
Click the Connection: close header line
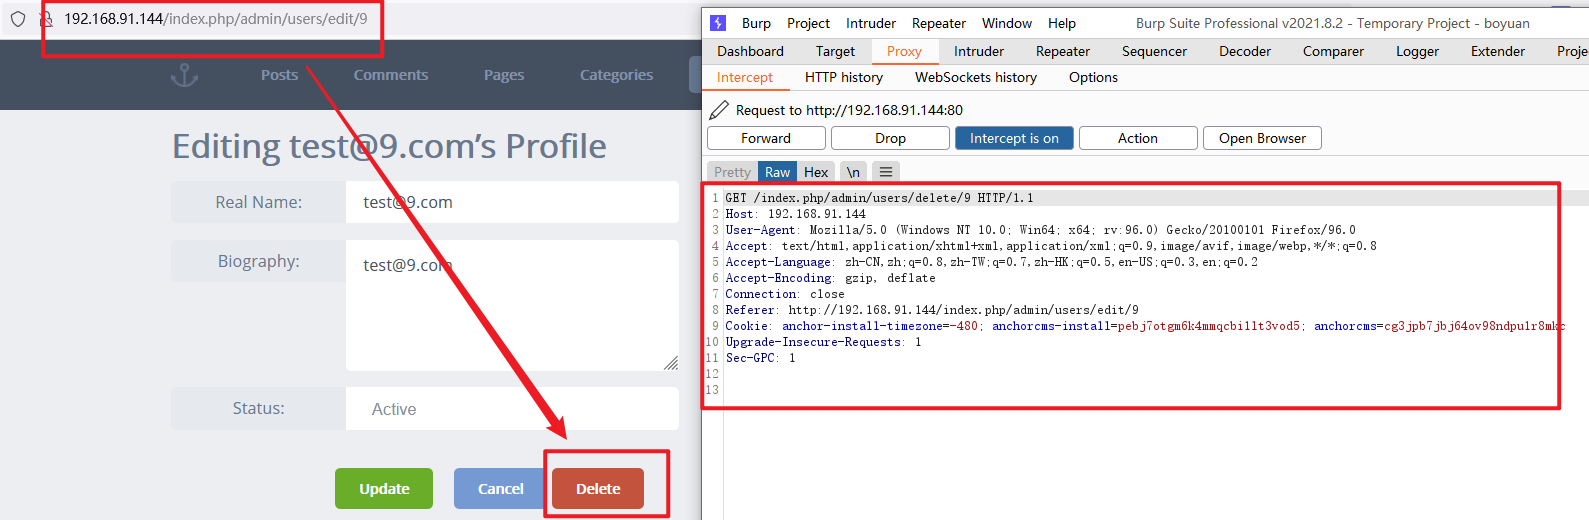pos(784,294)
